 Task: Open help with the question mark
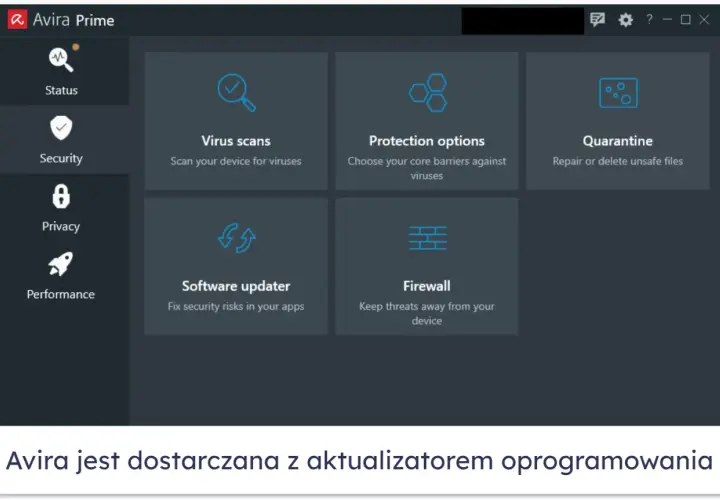coord(649,19)
